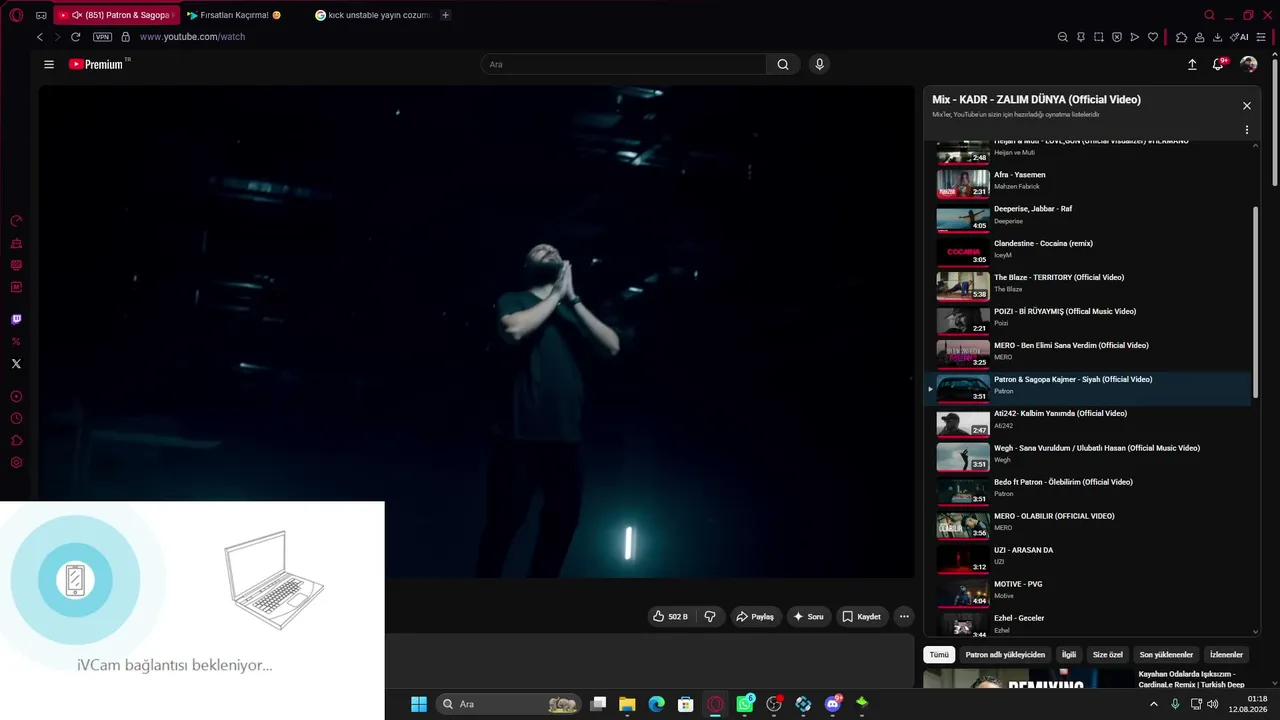Share the video using Paylaş
Image resolution: width=1280 pixels, height=720 pixels.
coord(755,617)
